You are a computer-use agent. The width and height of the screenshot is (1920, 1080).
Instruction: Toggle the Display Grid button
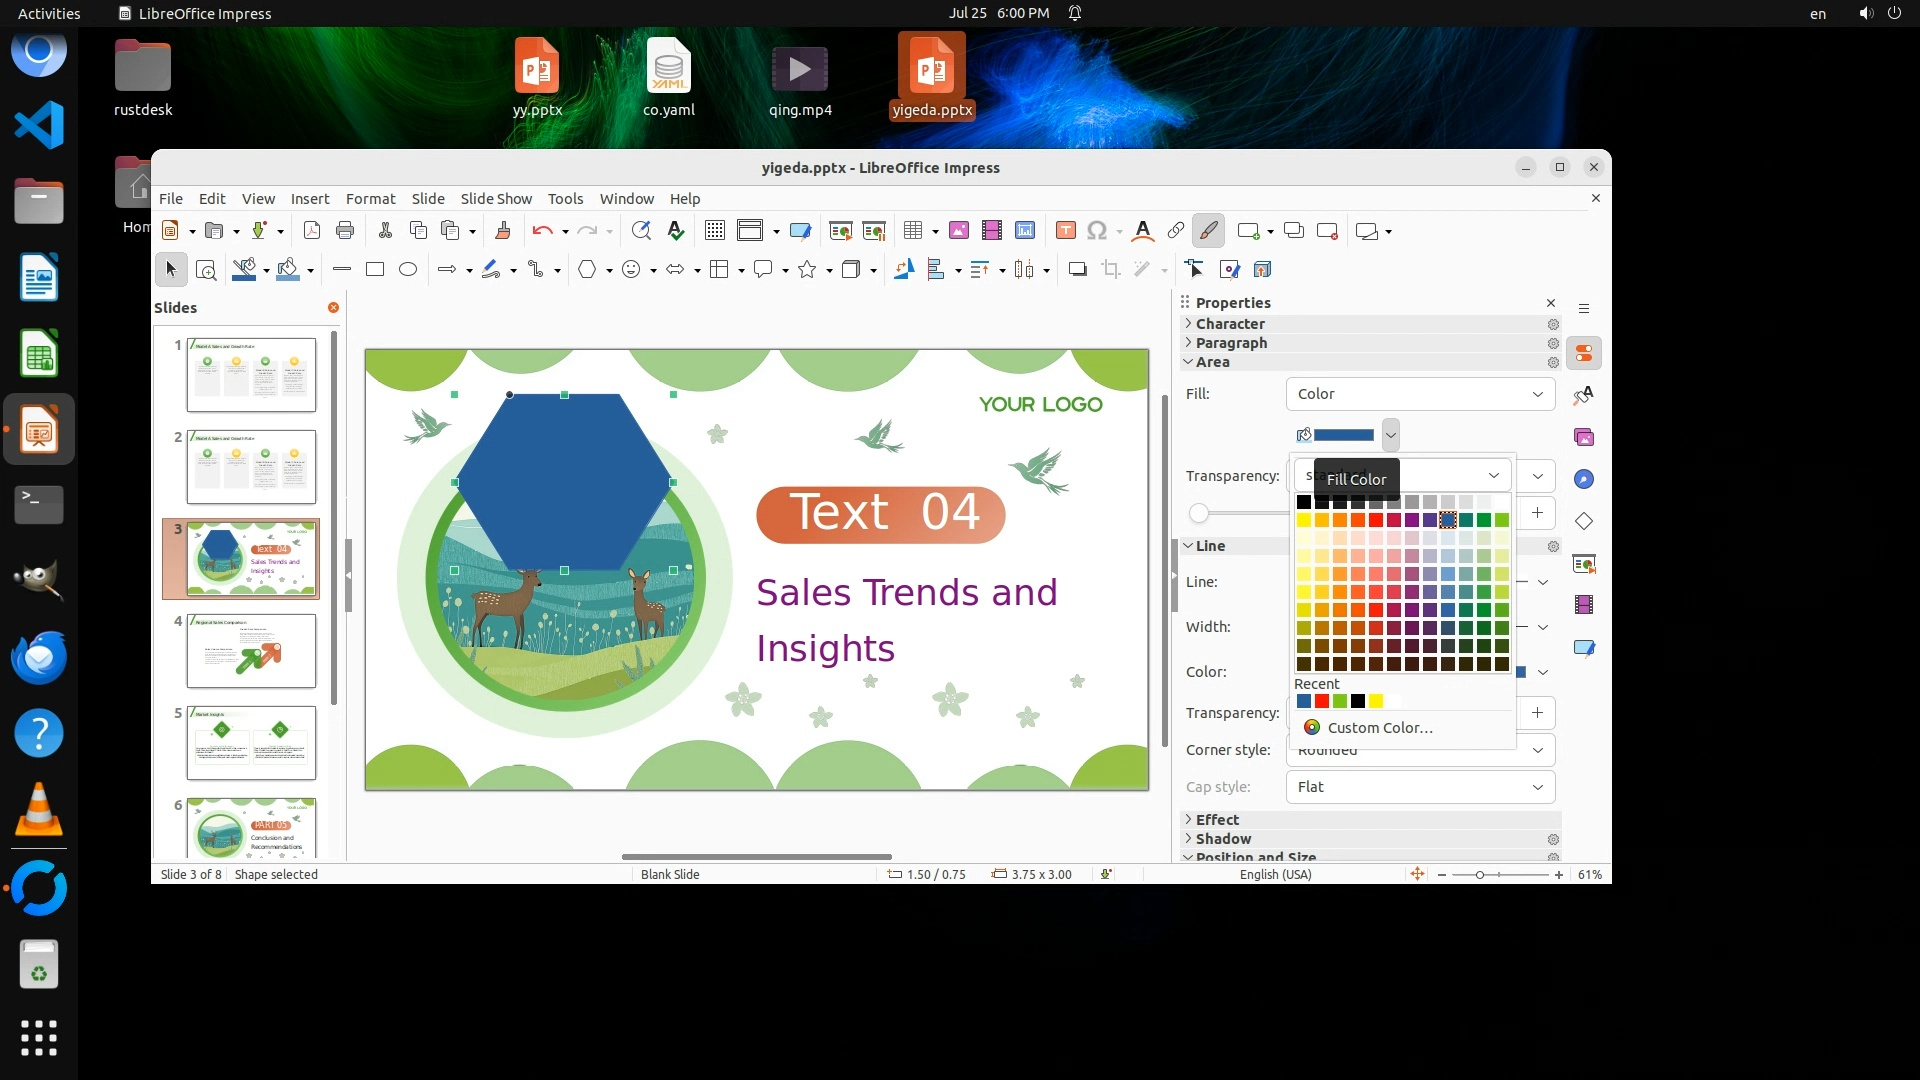714,231
